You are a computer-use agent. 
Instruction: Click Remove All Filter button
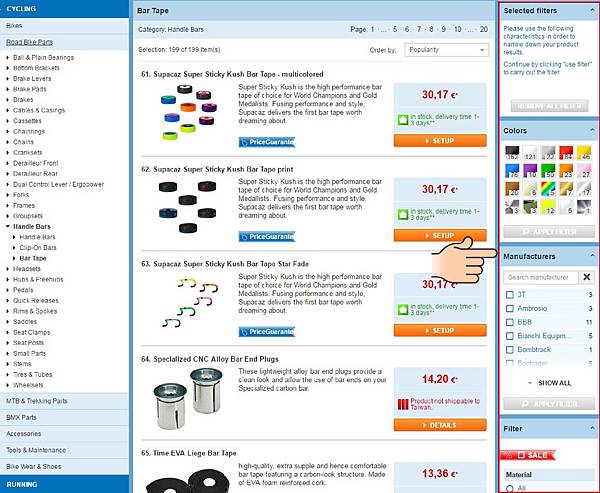(549, 106)
